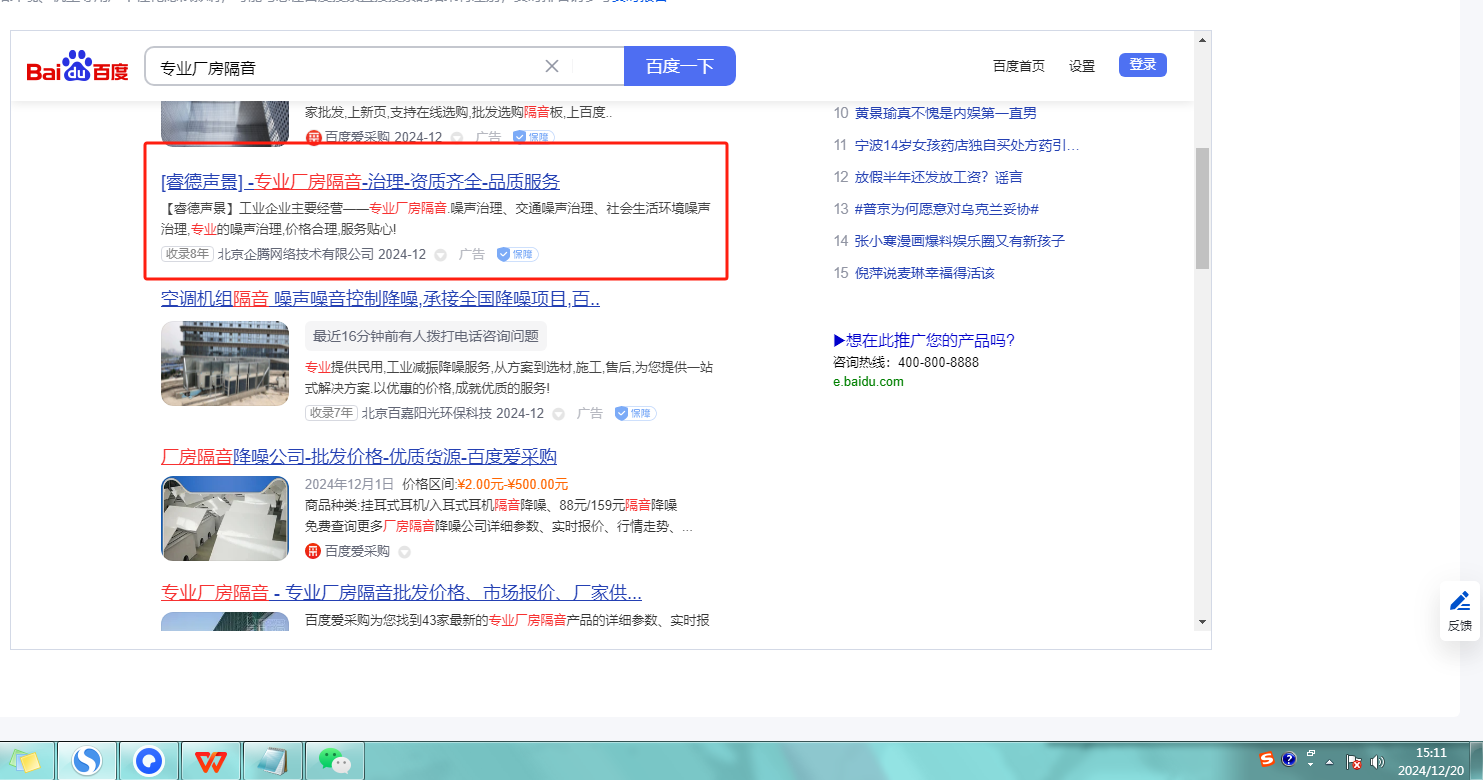
Task: Click the search input containing 专业厂房隔音
Action: 340,67
